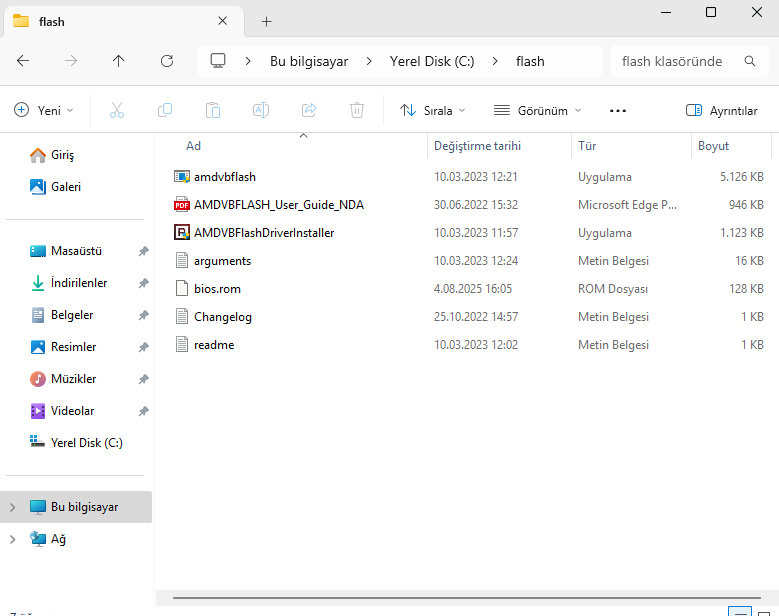Click the PDF icon of AMDVBFLASH_User_Guide_NDA
The width and height of the screenshot is (779, 616).
point(182,205)
